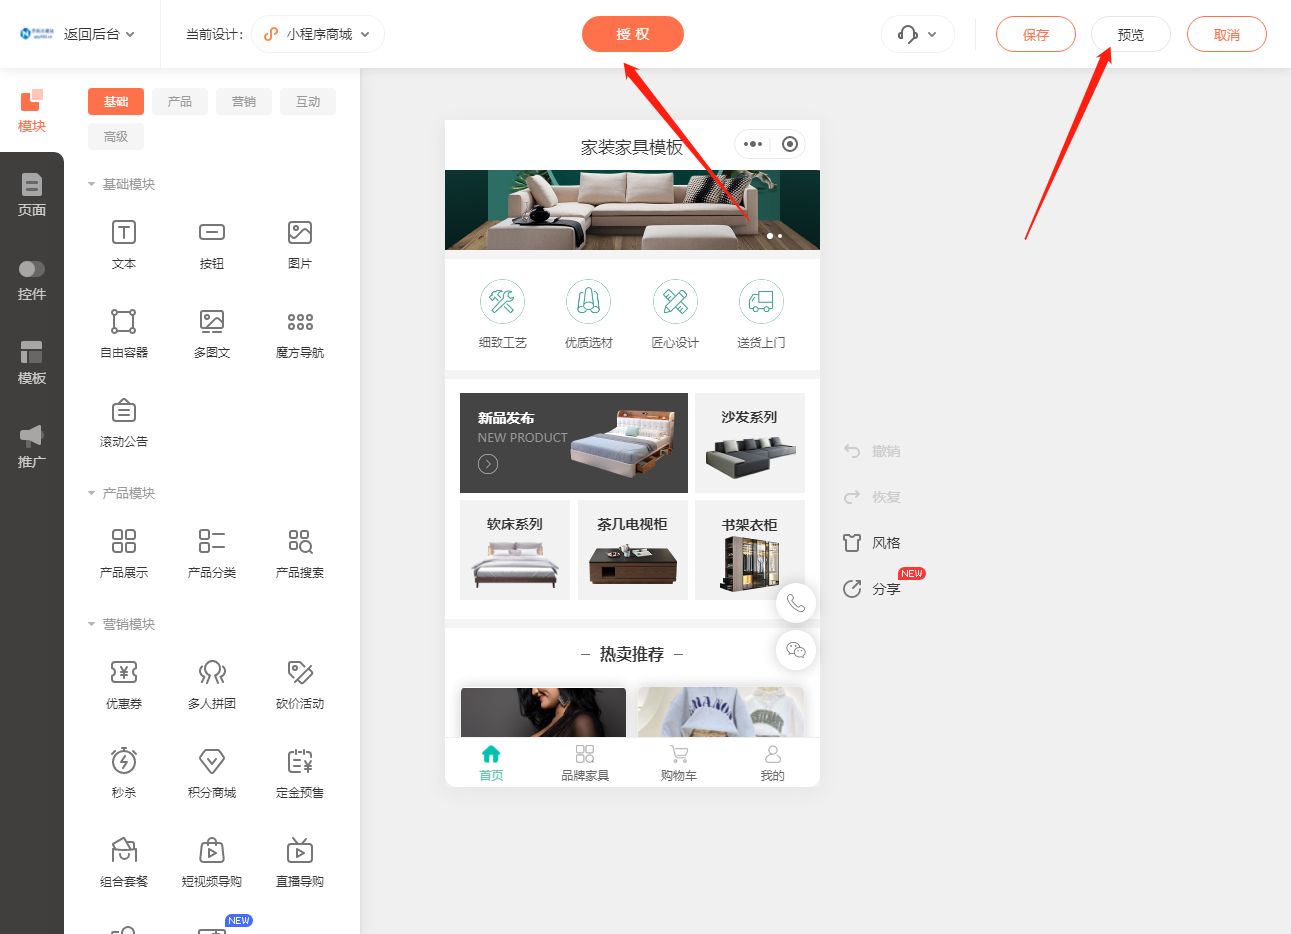Select the 基础 module category tab
Screen dimensions: 1291x934
(x=116, y=101)
